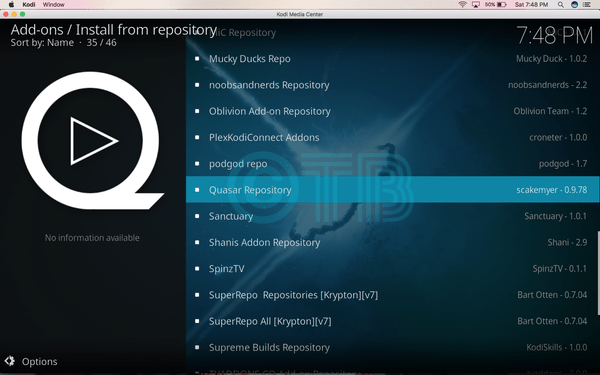Select Sanctuary repository
600x375 pixels.
click(393, 216)
